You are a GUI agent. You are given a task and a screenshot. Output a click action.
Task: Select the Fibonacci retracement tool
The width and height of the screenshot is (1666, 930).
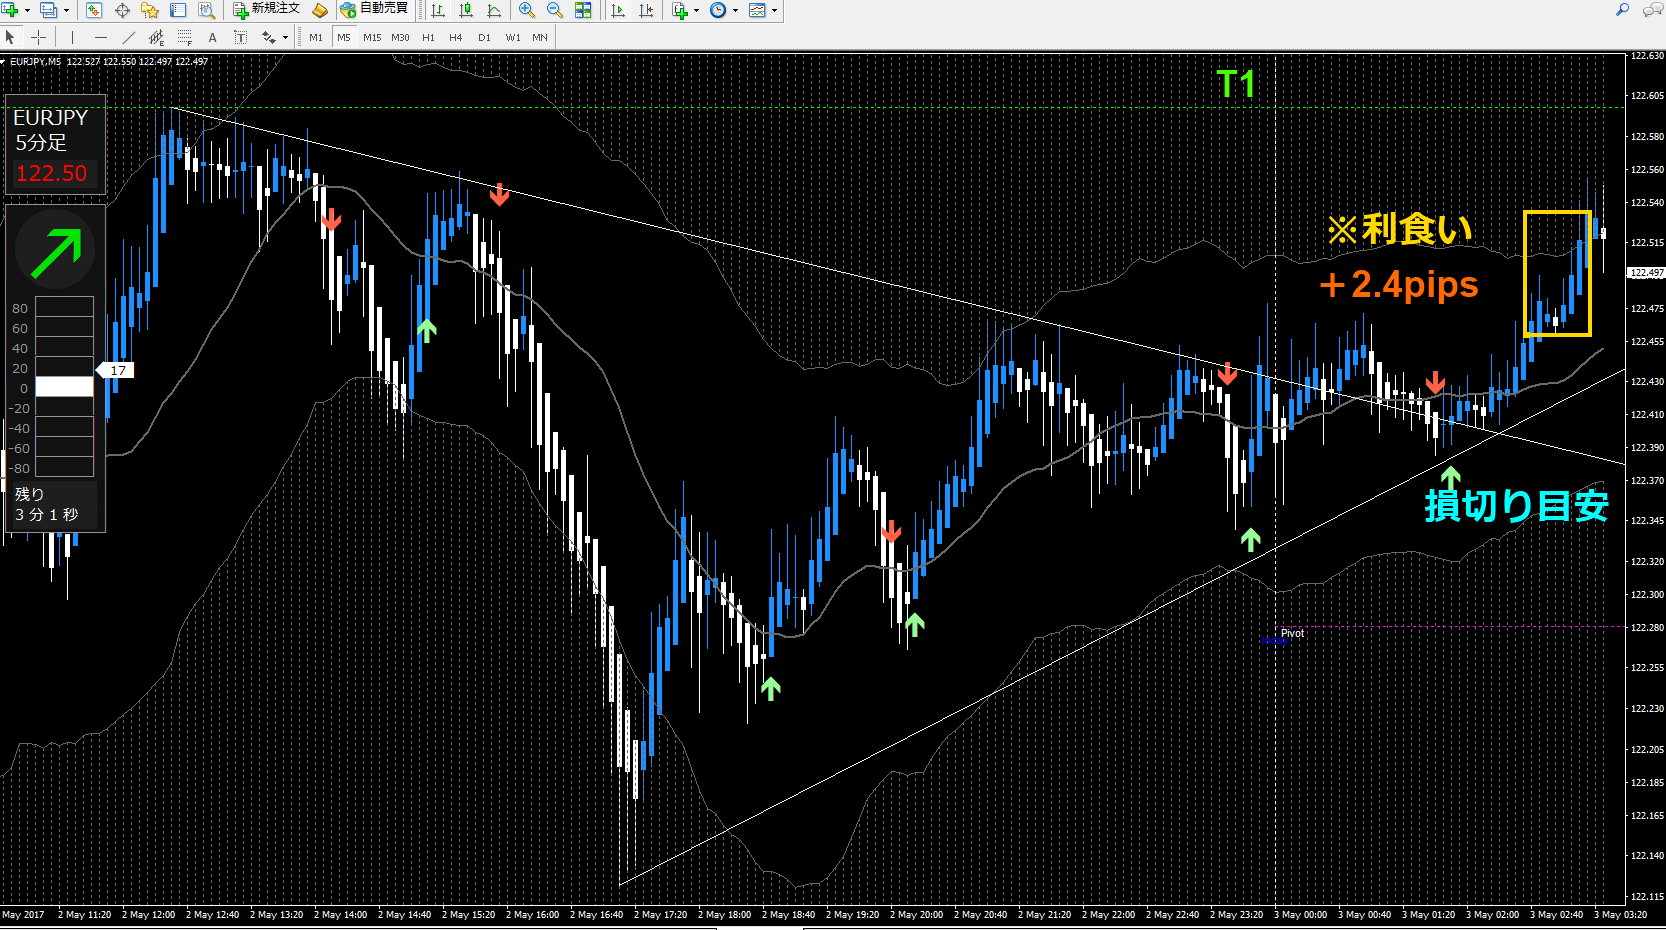[184, 37]
